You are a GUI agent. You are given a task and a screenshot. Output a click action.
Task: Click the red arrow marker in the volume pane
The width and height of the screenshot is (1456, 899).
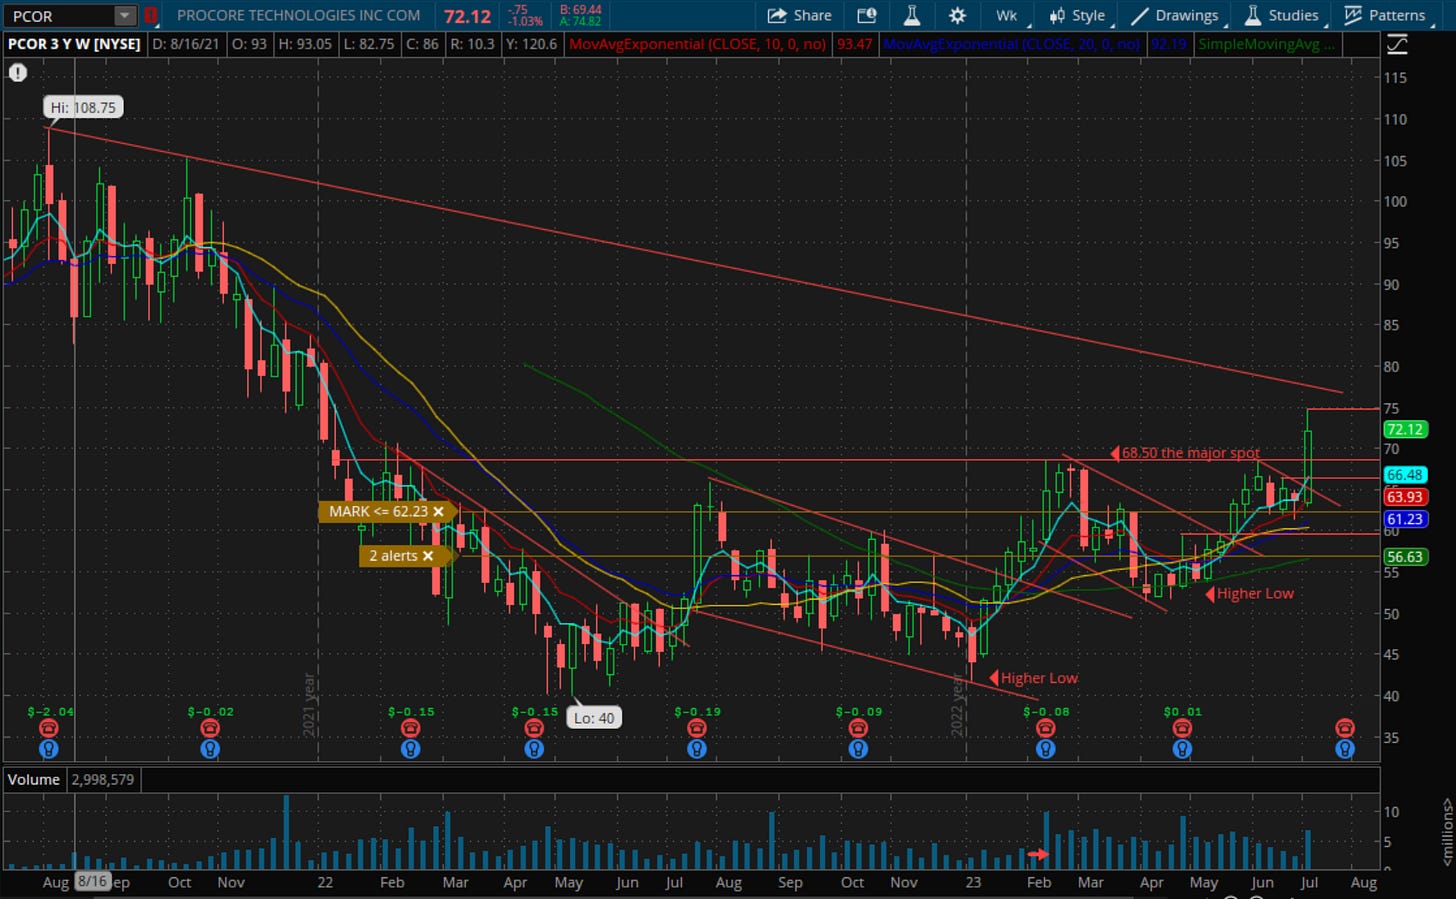click(1038, 854)
